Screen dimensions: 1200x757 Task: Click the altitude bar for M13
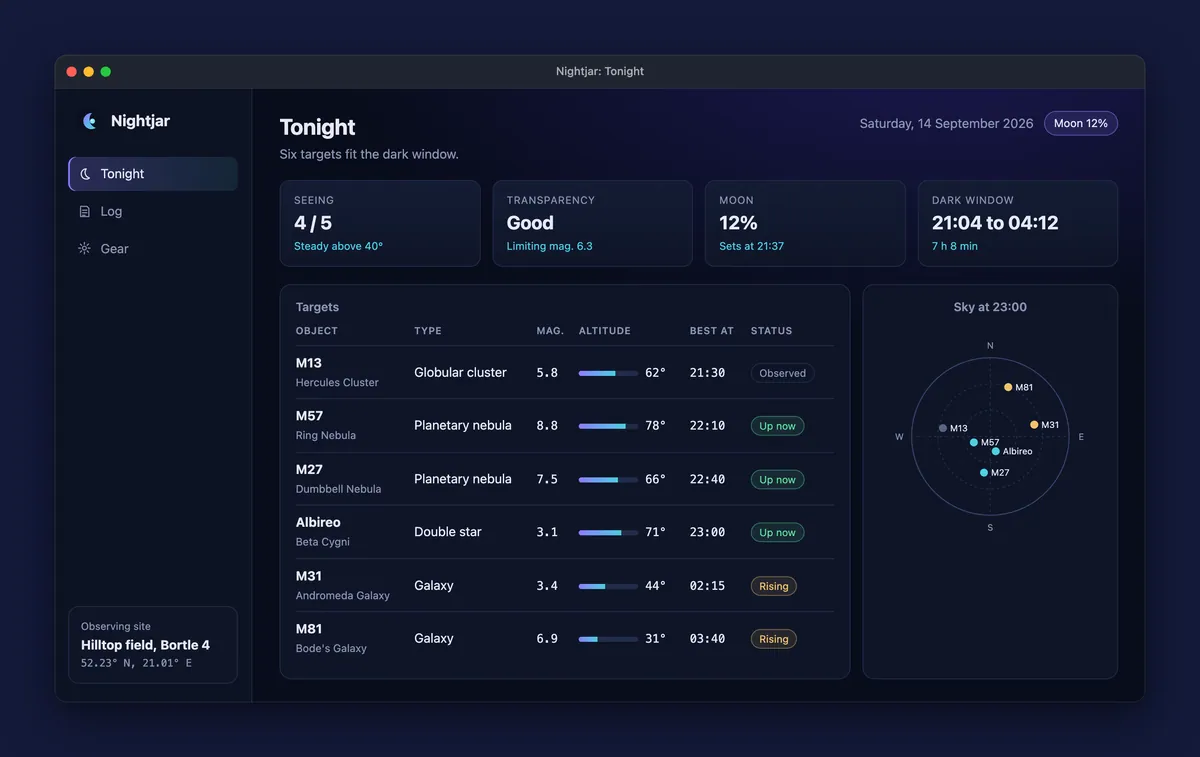608,373
